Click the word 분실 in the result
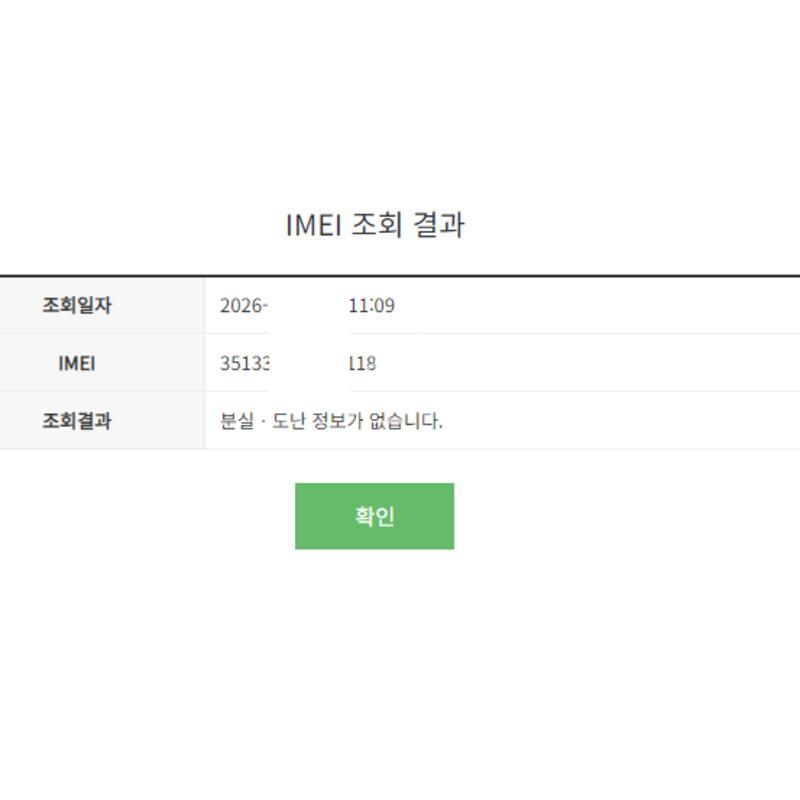Viewport: 800px width, 800px height. (x=236, y=421)
